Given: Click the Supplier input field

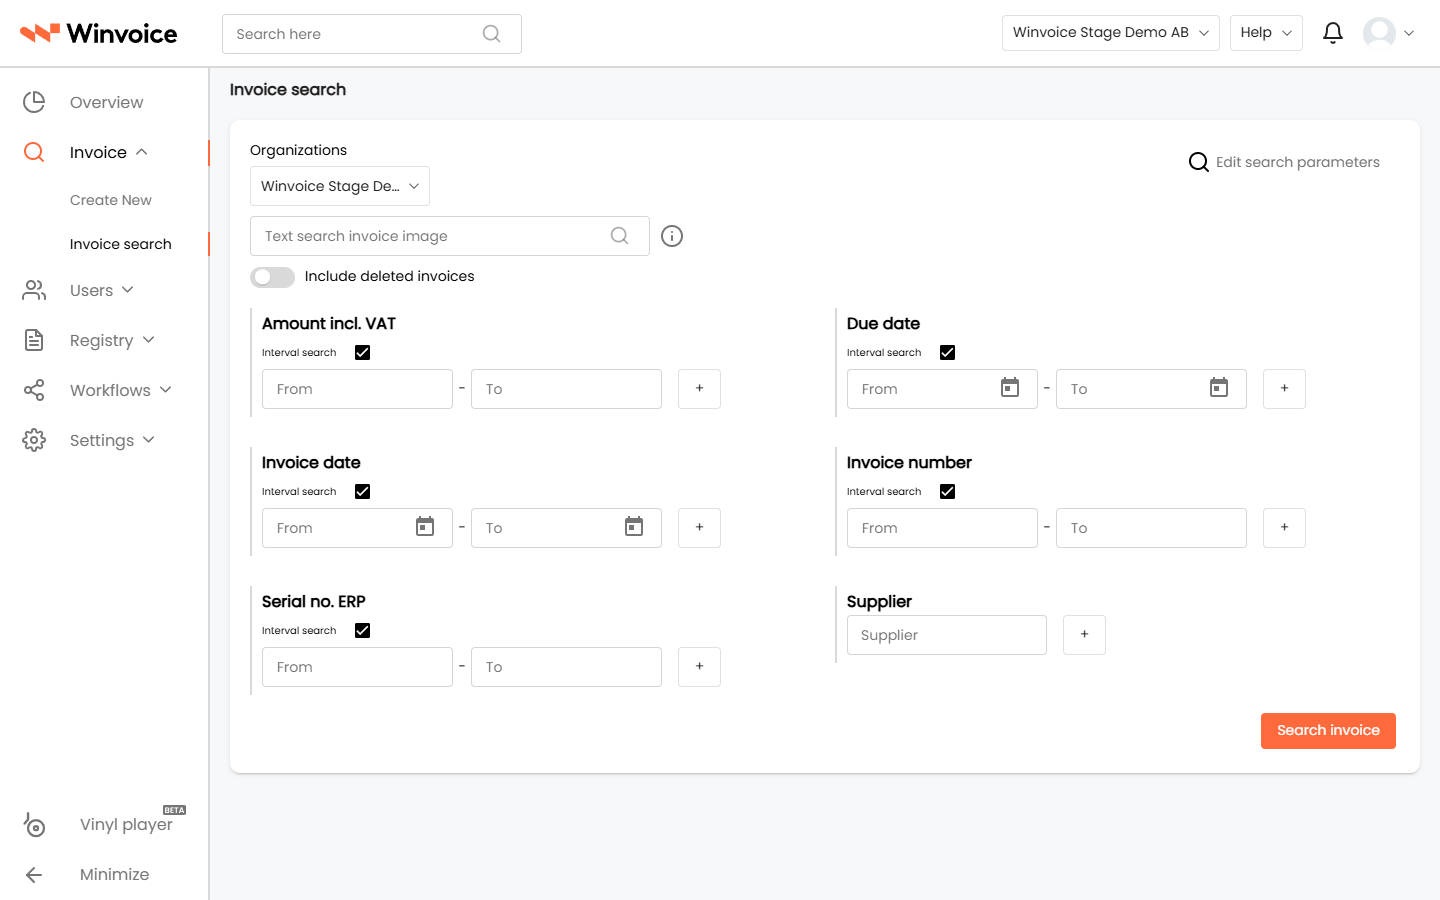Looking at the screenshot, I should (947, 635).
